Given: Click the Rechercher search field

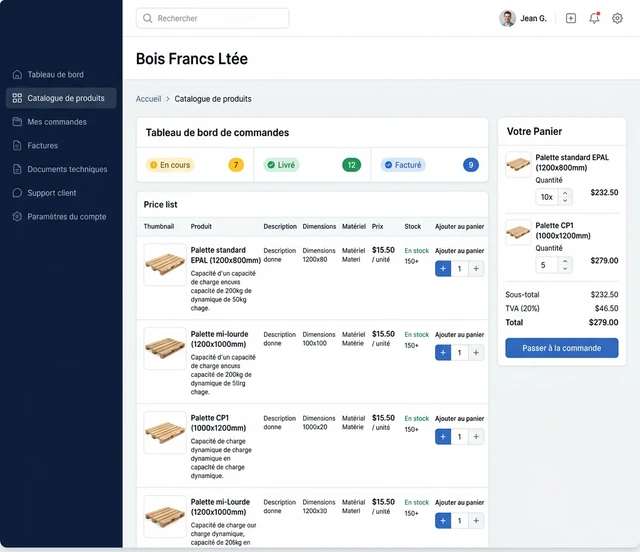Looking at the screenshot, I should tap(212, 18).
